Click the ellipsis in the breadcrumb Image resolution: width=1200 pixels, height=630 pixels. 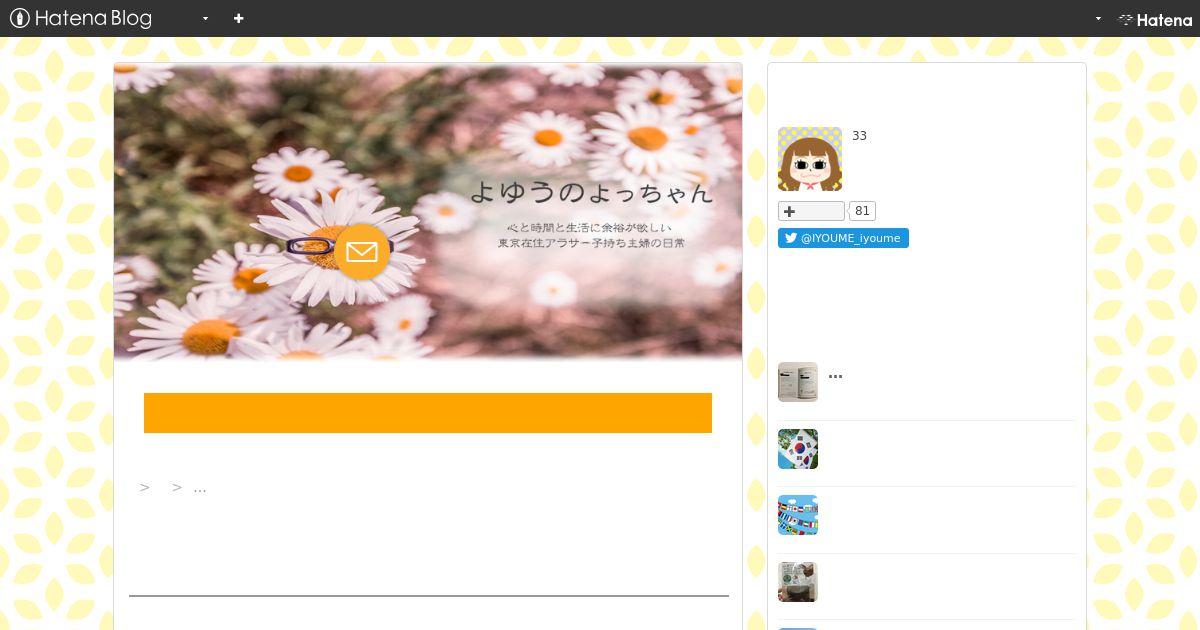point(200,488)
